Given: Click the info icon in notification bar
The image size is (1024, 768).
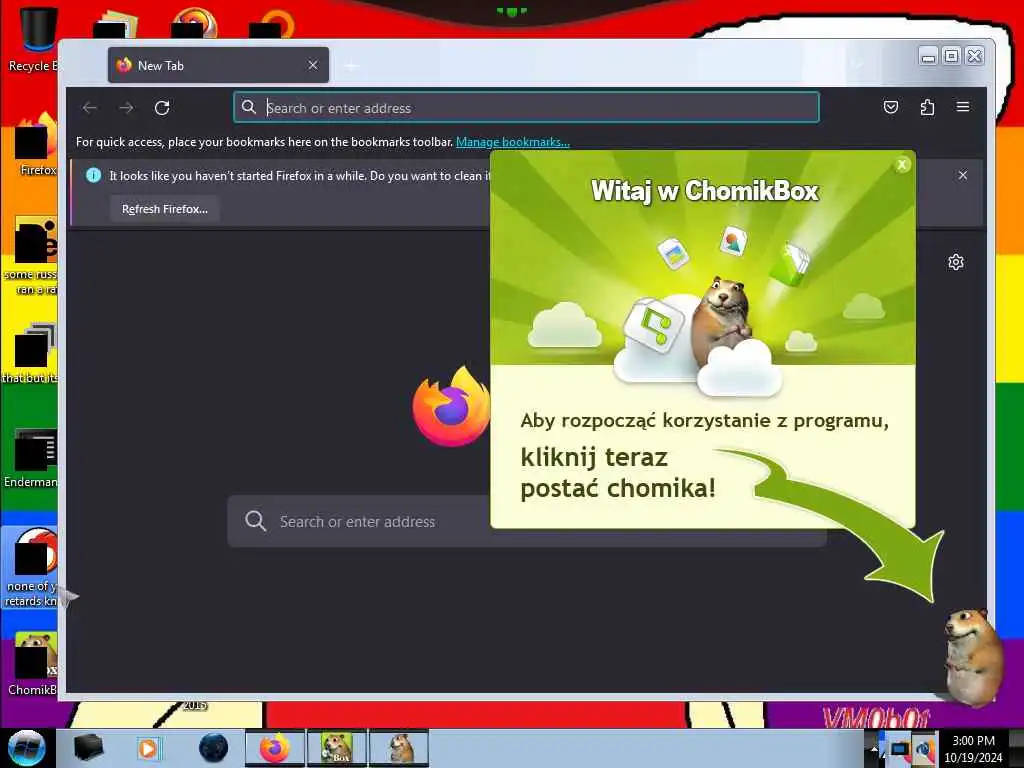Looking at the screenshot, I should tap(93, 175).
